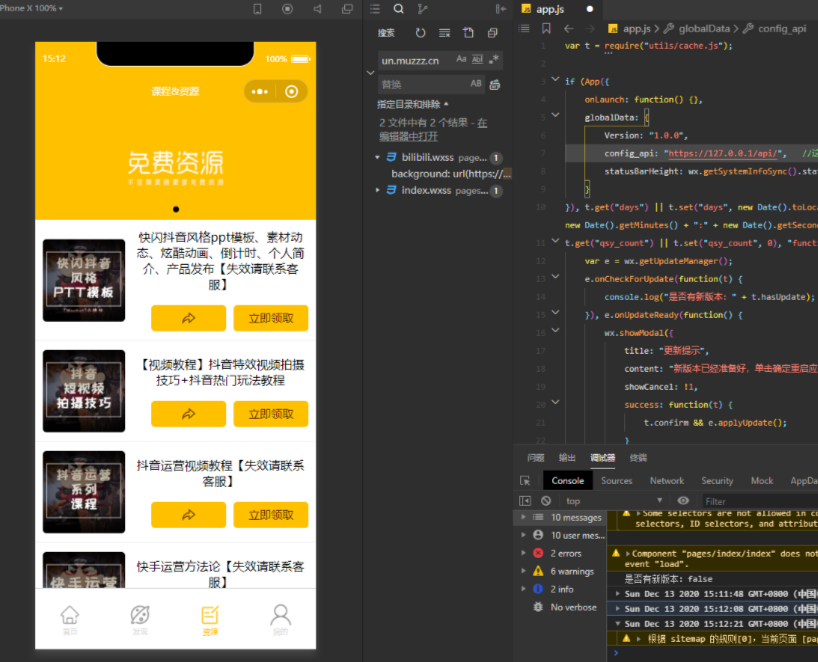Activate the inspect element picker icon
This screenshot has width=818, height=662.
tap(525, 480)
